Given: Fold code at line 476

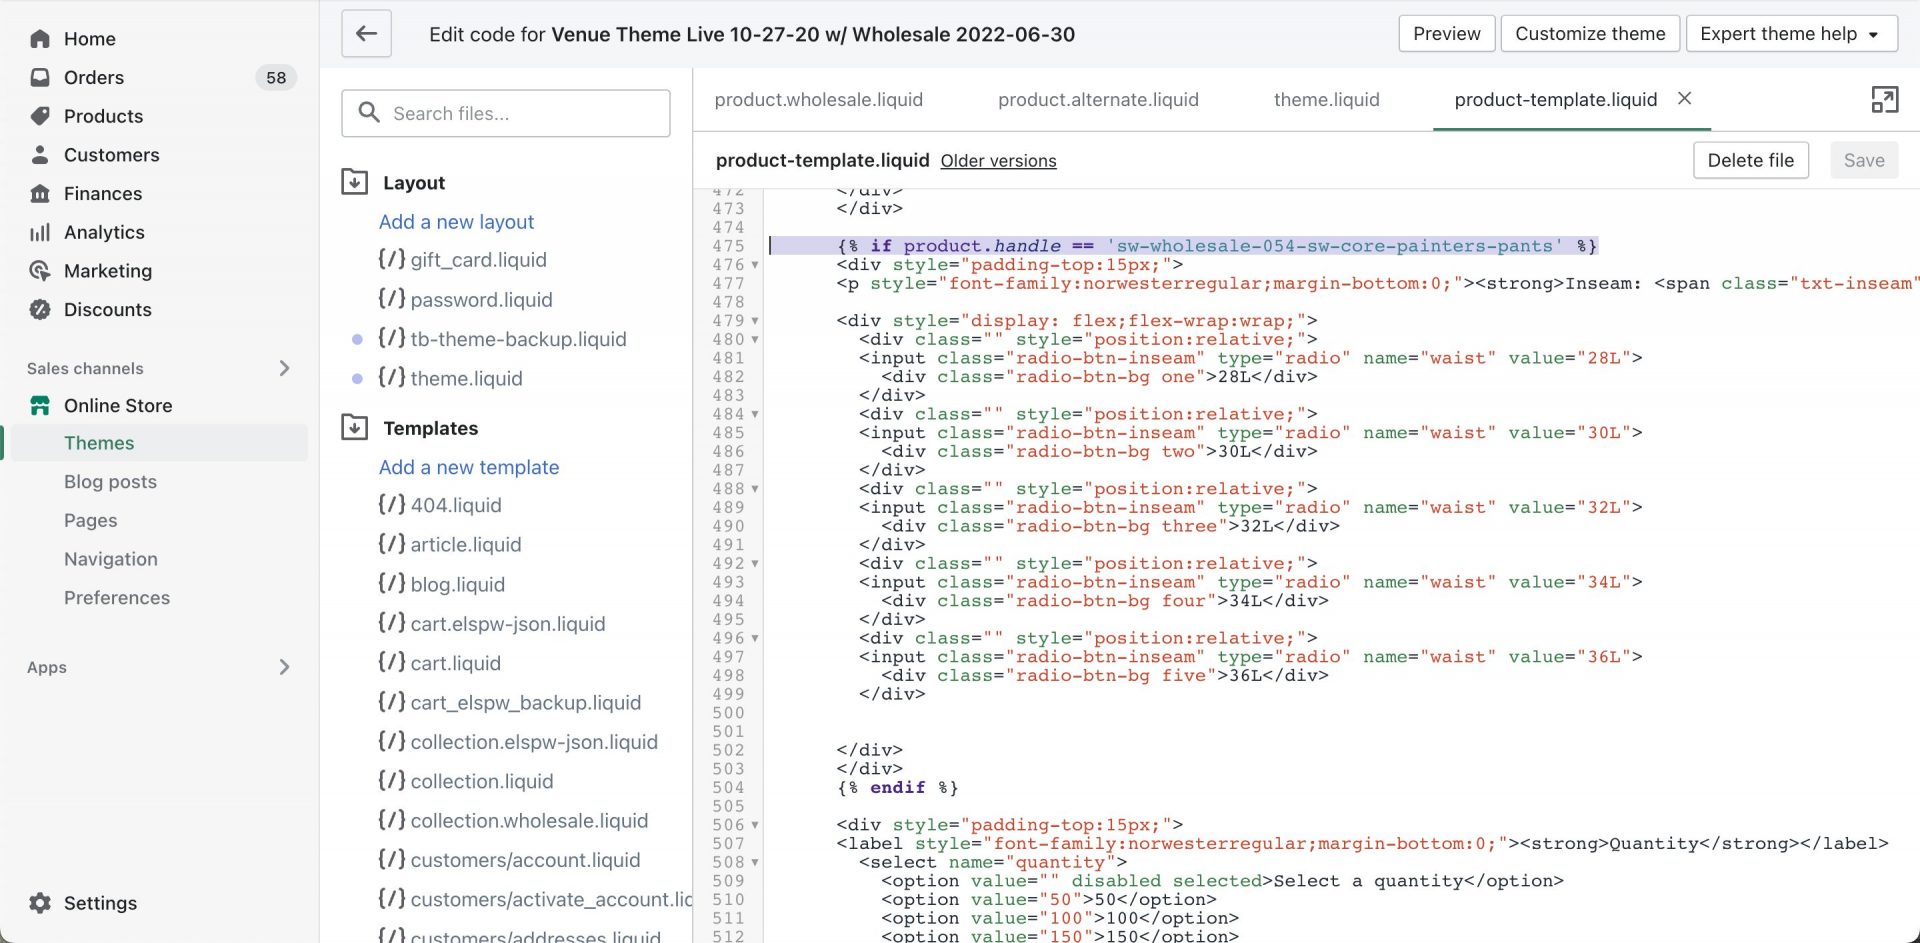Looking at the screenshot, I should (755, 265).
